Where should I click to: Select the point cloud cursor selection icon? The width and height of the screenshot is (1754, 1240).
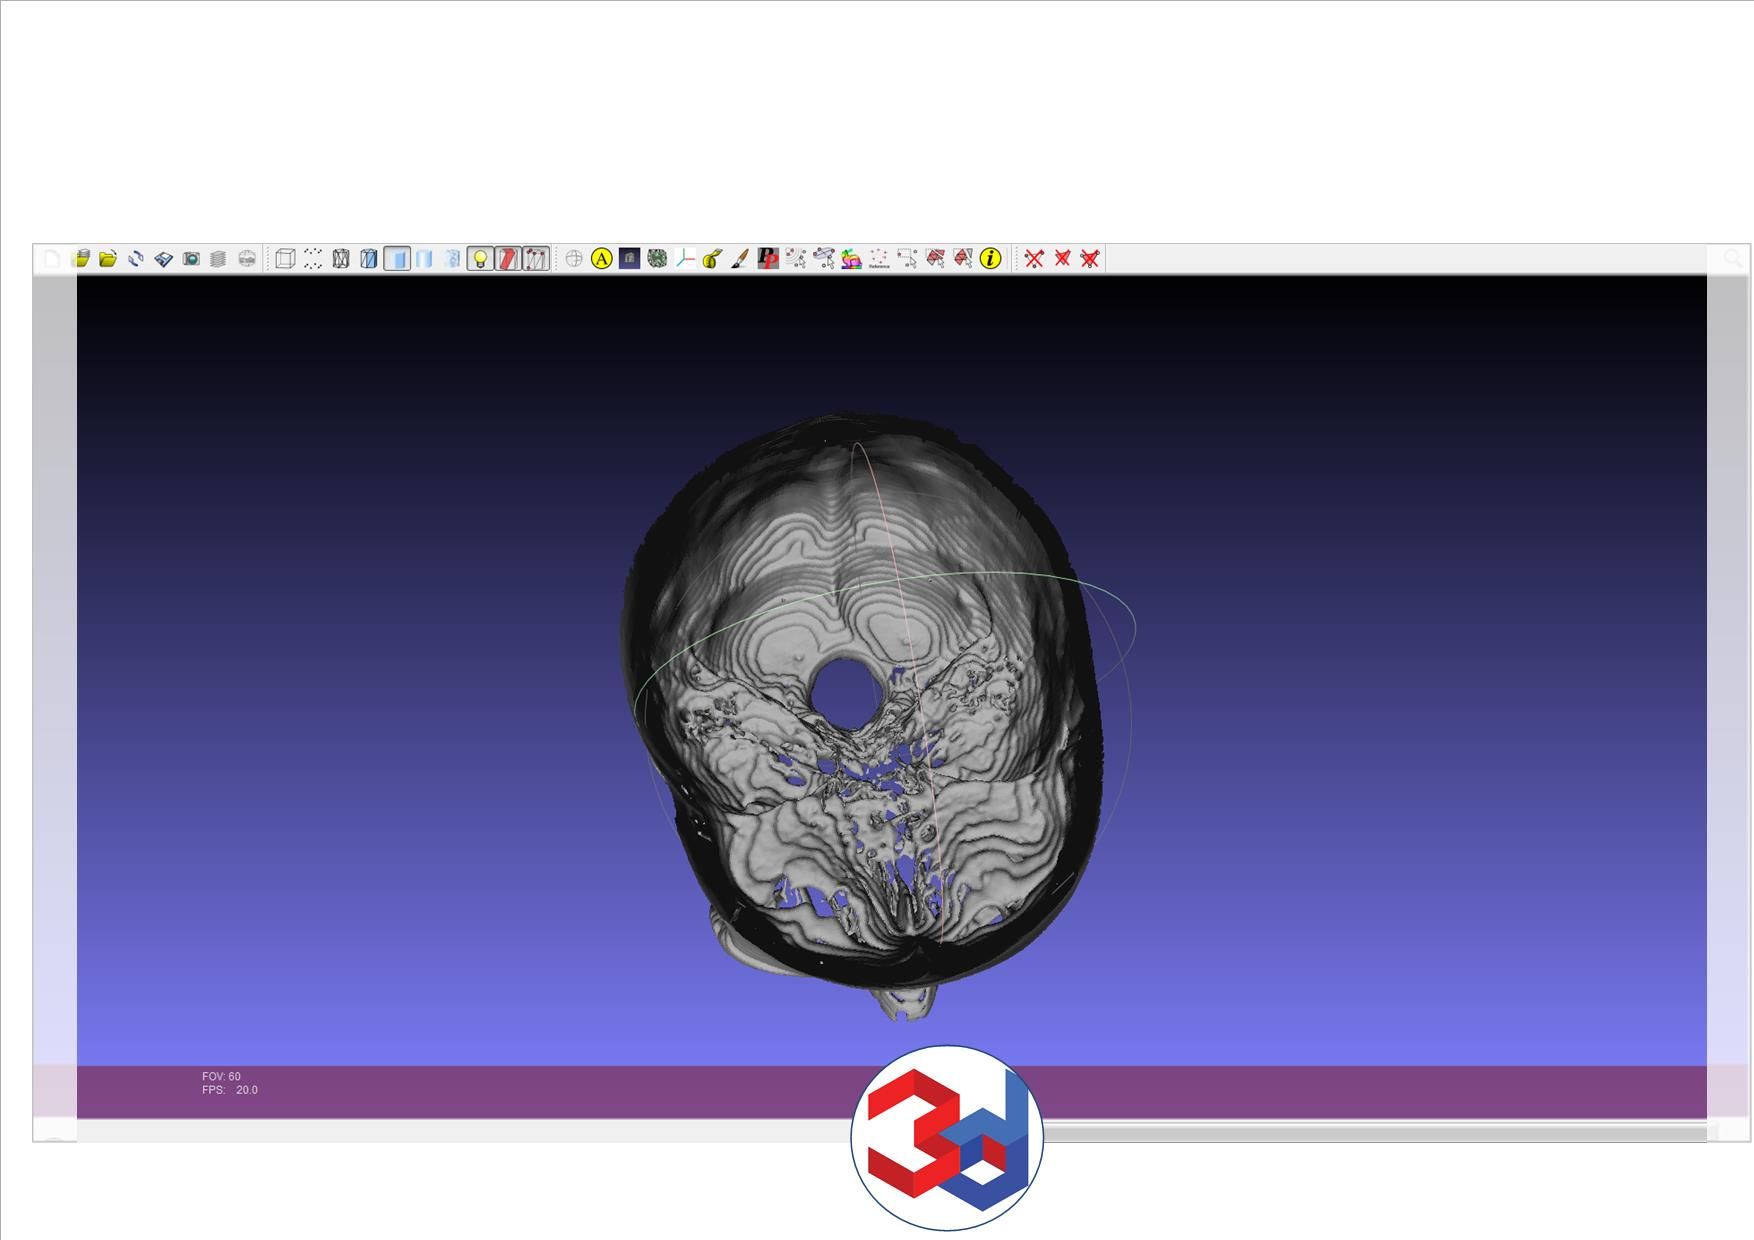(x=796, y=259)
